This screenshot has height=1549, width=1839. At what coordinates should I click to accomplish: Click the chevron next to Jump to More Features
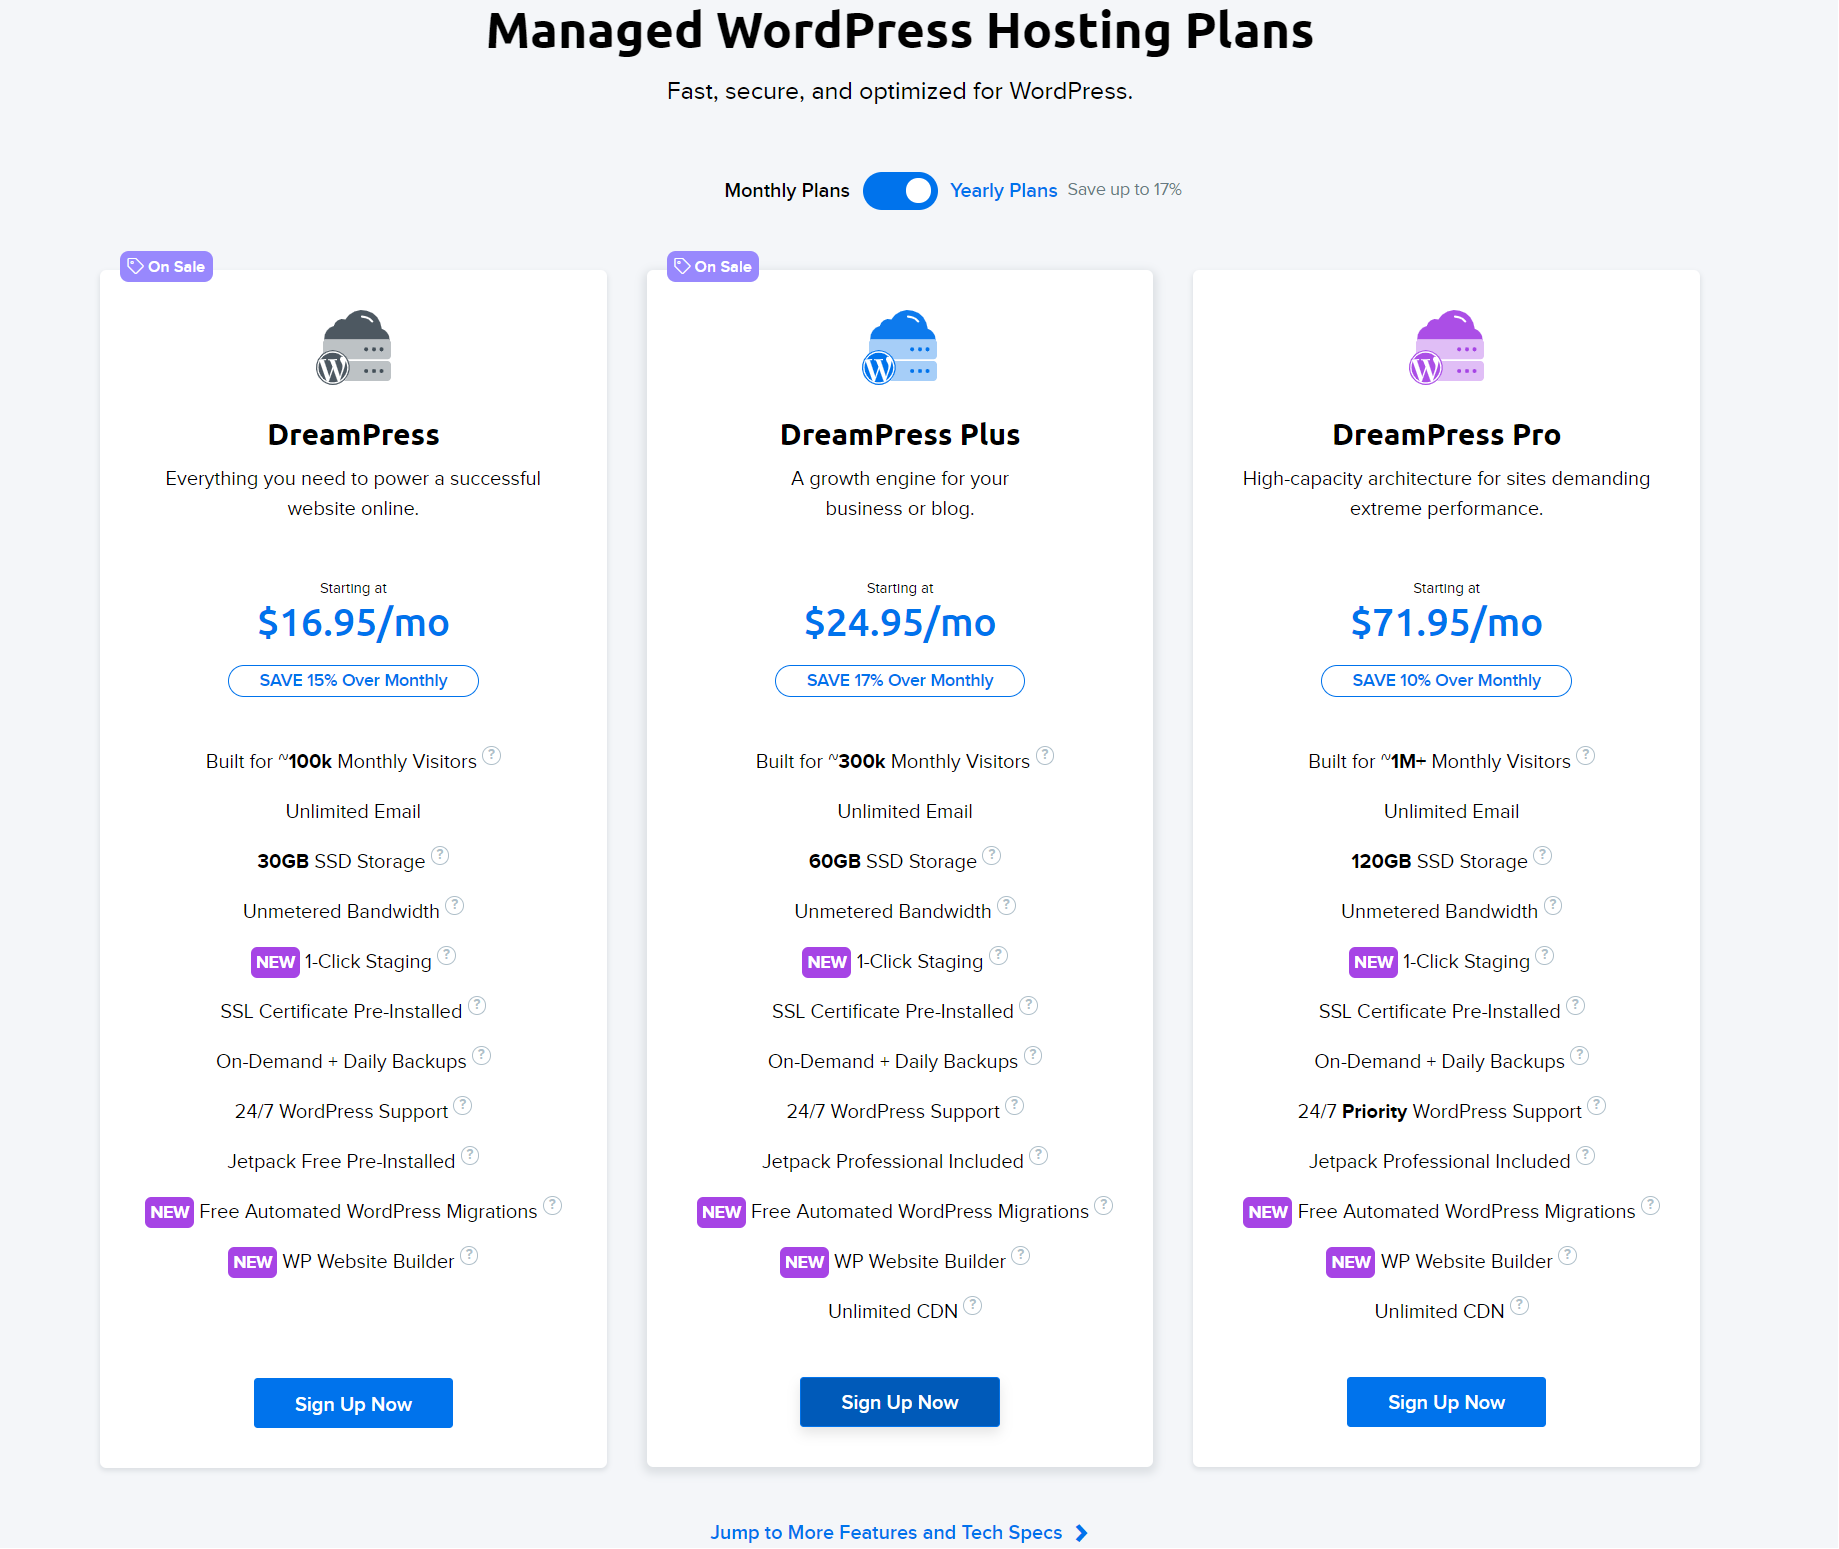click(x=1081, y=1533)
